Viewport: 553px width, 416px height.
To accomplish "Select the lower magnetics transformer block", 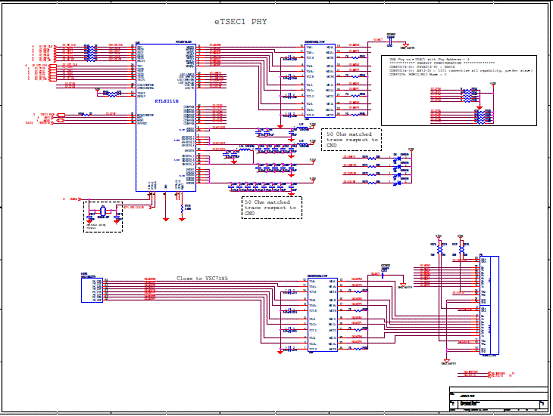I will pyautogui.click(x=322, y=315).
